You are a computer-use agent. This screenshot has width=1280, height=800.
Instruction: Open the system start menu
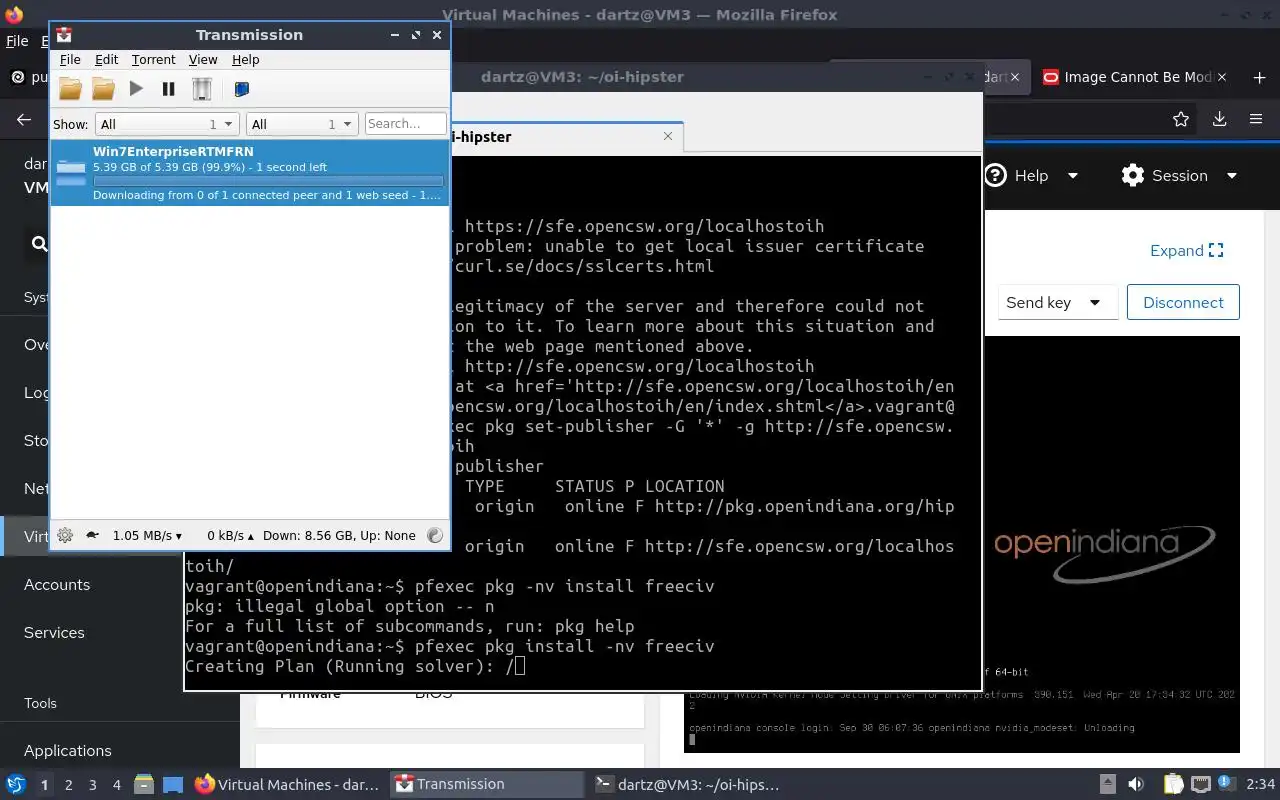15,785
